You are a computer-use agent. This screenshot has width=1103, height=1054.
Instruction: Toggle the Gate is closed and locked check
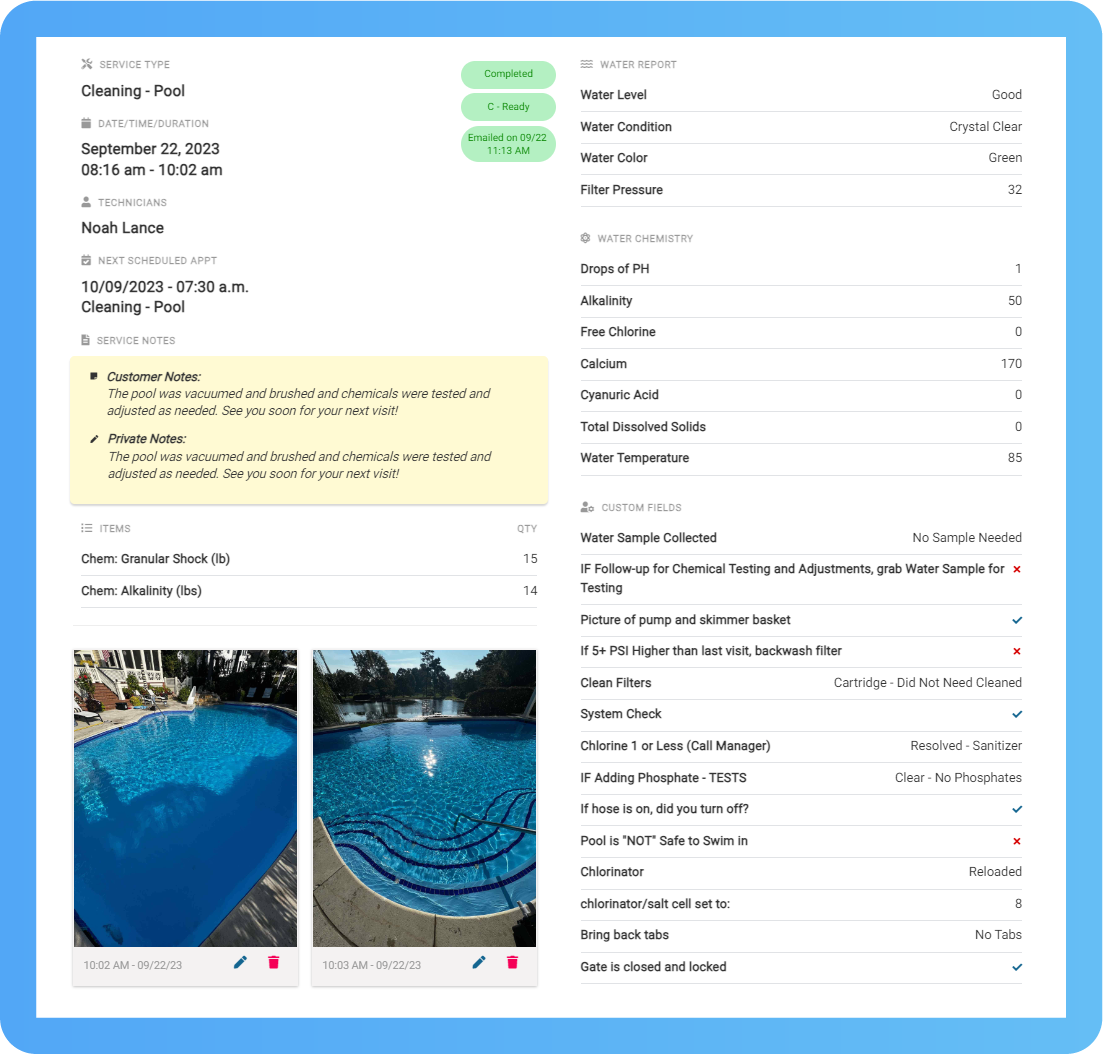(x=1016, y=967)
